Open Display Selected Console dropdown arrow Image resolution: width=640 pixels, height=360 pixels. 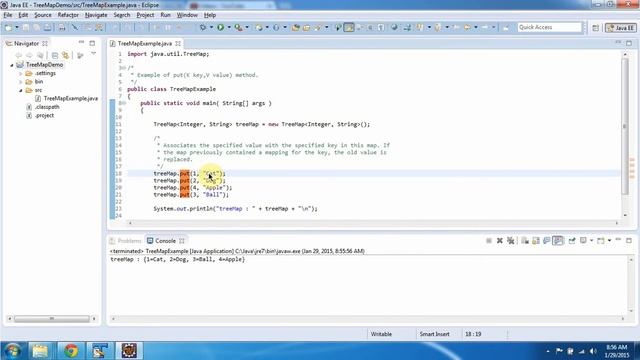[591, 241]
